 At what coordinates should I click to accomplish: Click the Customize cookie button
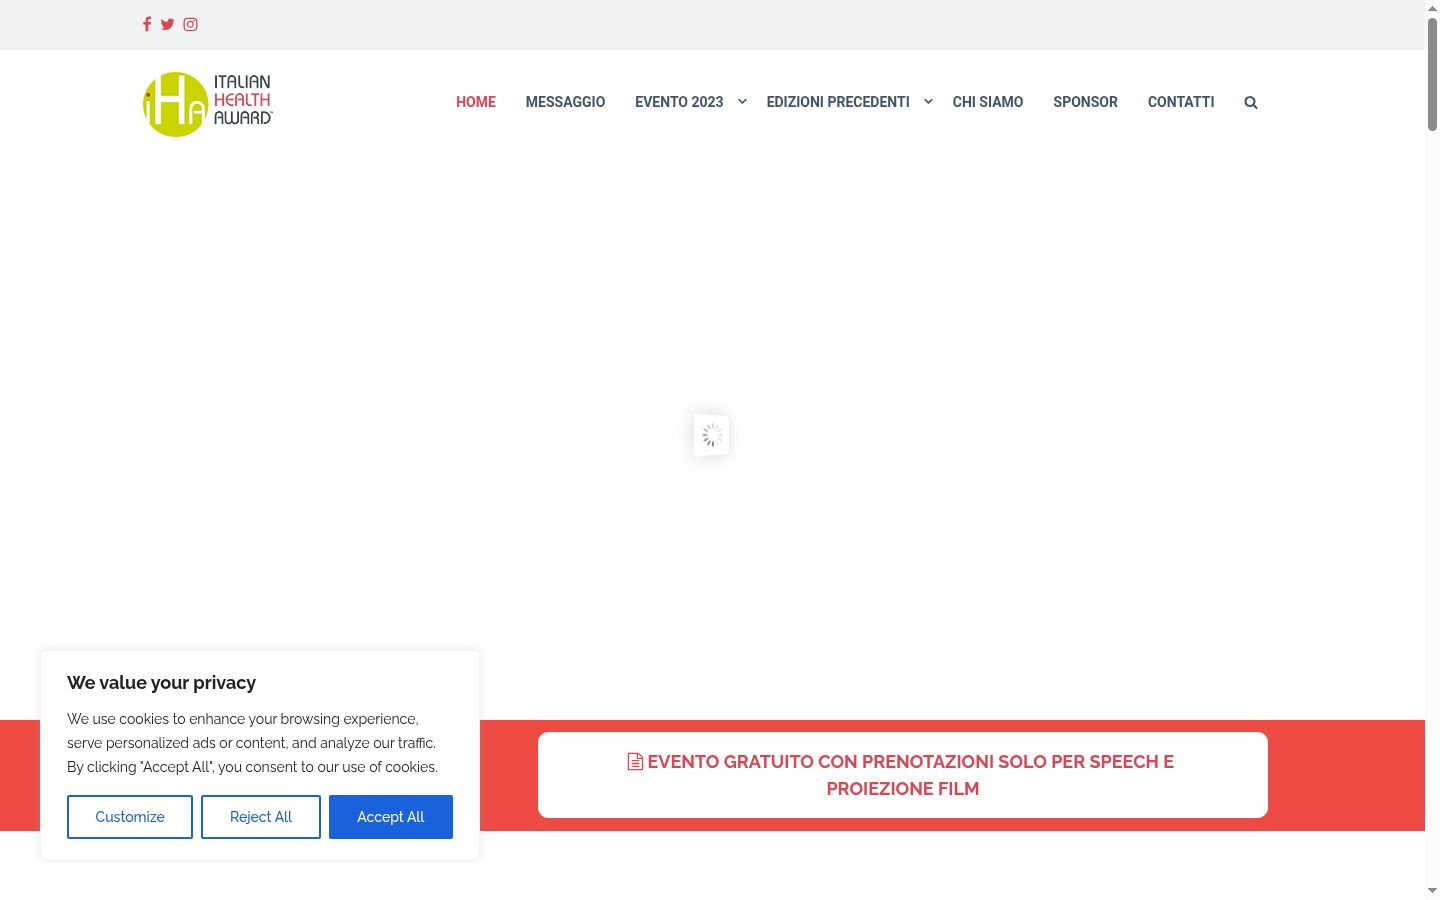[x=130, y=817]
